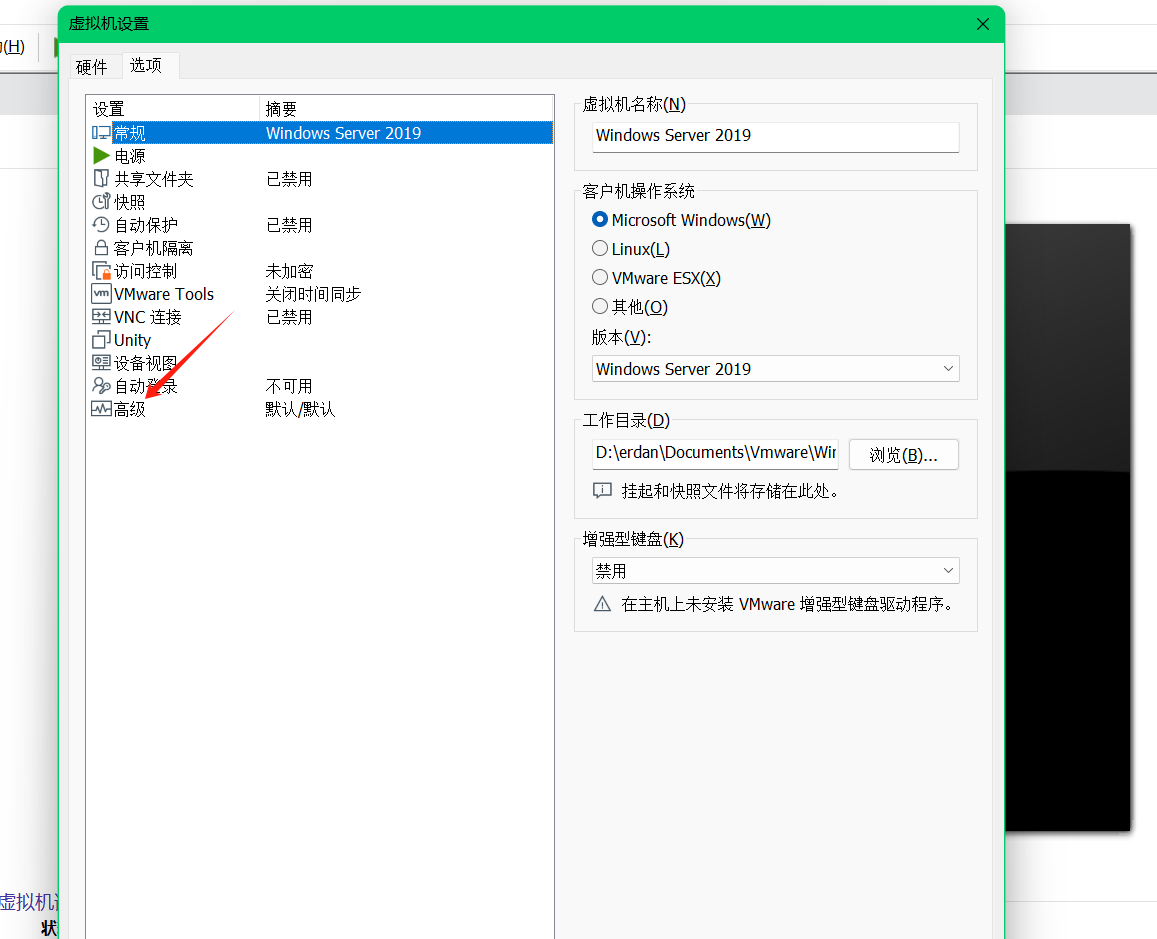
Task: Click the 设置 column header
Action: [x=108, y=109]
